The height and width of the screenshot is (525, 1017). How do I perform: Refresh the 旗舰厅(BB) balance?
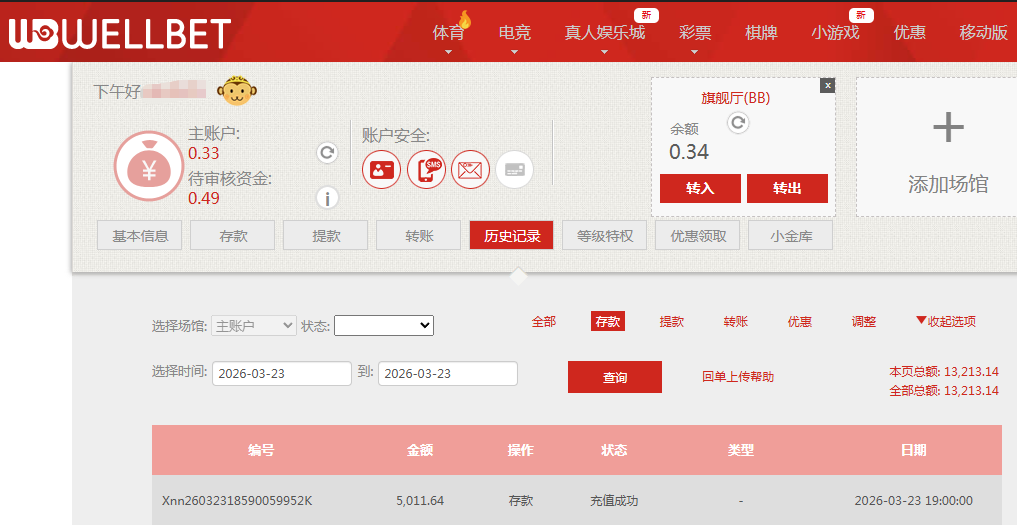(x=738, y=123)
